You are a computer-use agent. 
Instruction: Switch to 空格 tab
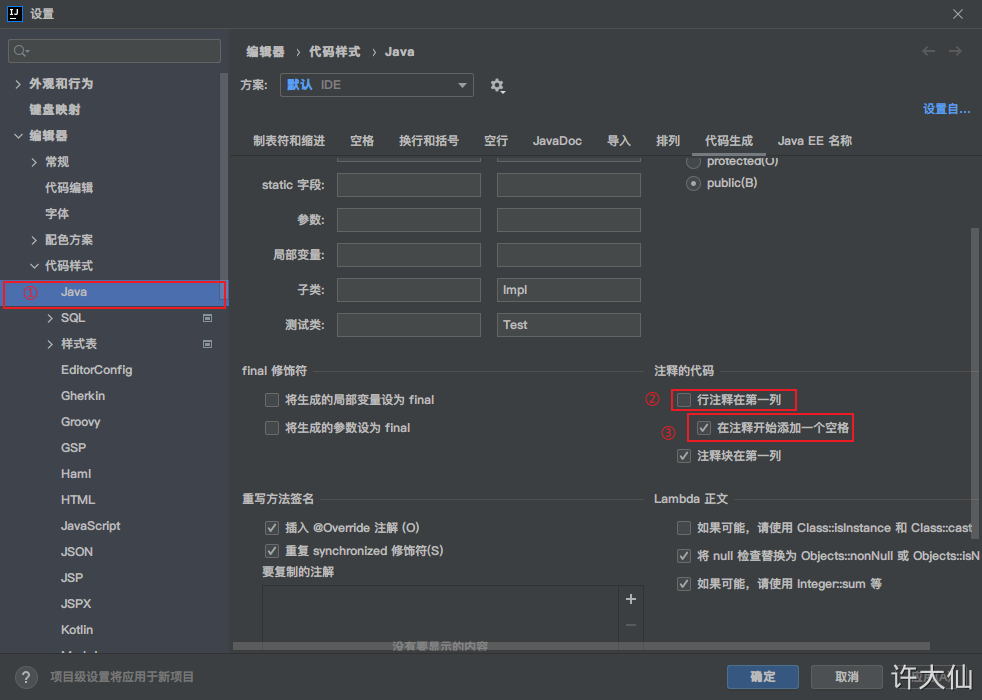click(361, 141)
